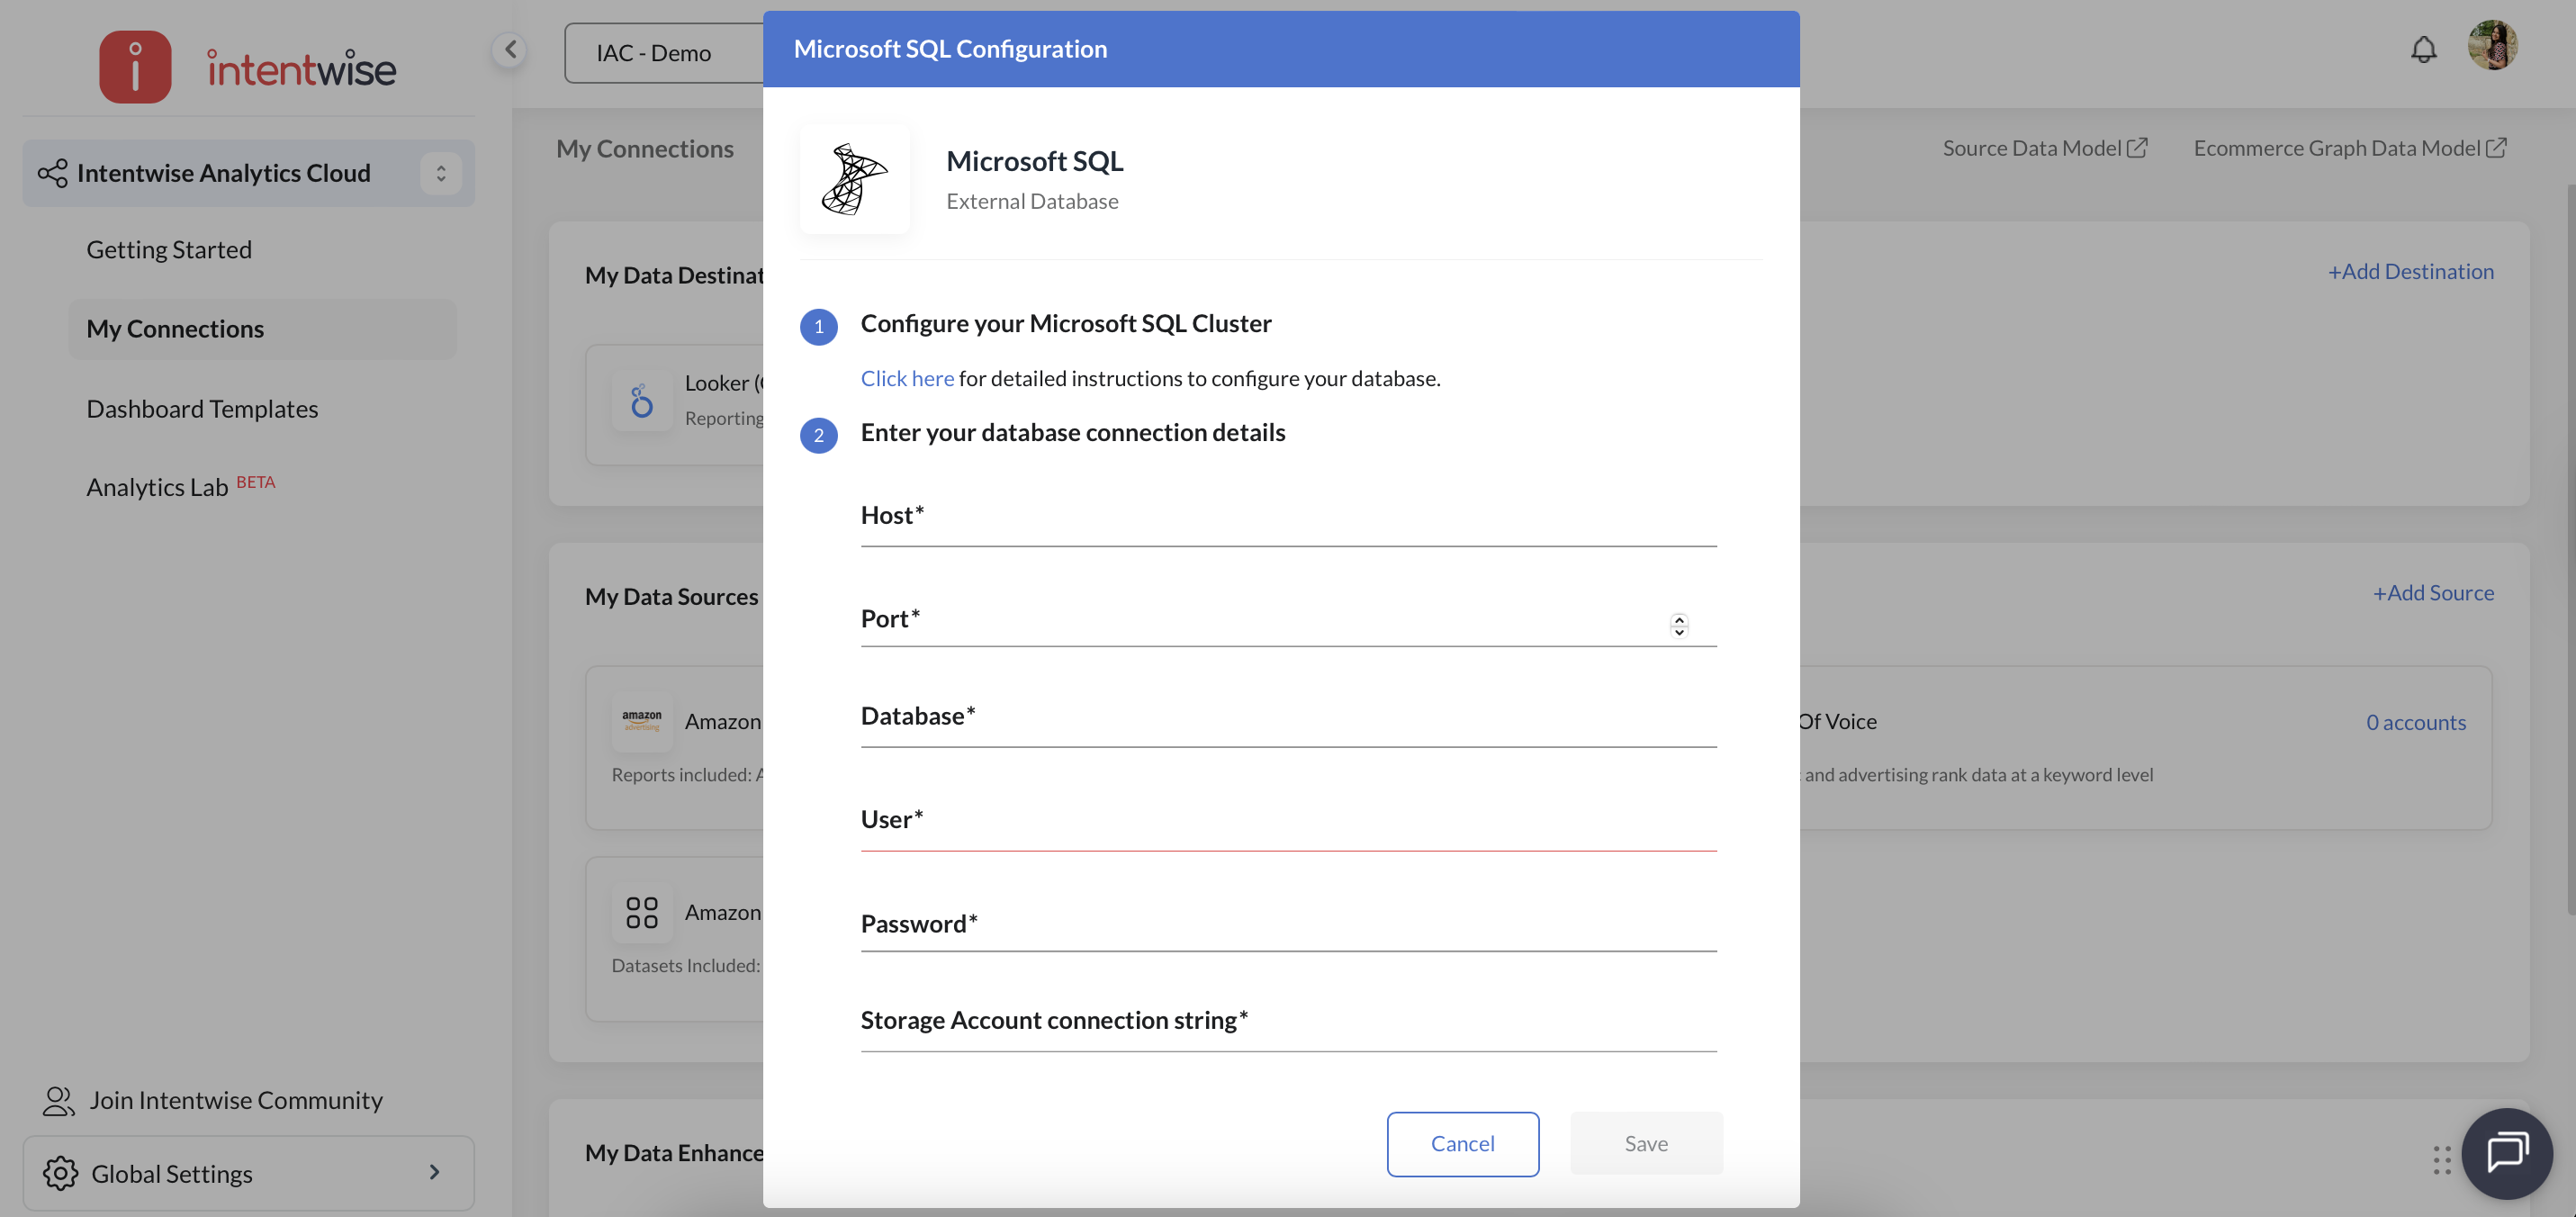Click the Microsoft SQL logo thumbnail
The image size is (2576, 1217).
[x=854, y=179]
